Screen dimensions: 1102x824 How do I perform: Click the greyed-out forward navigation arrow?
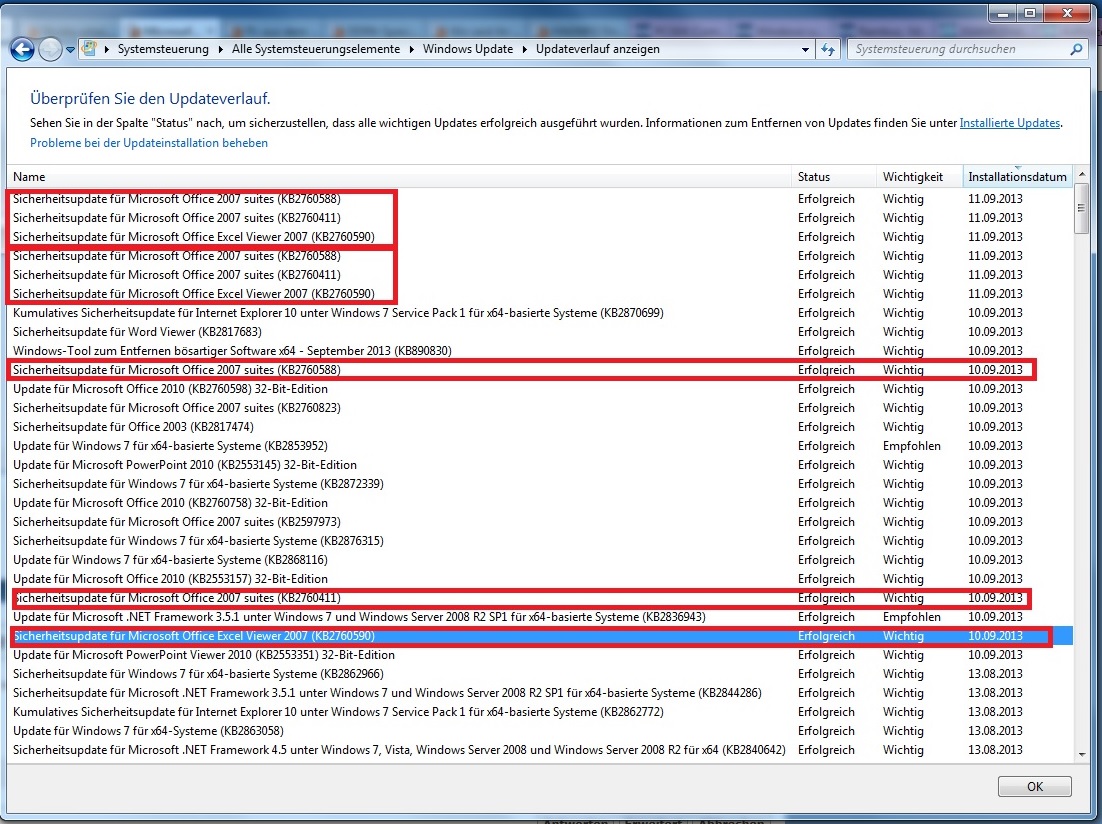pyautogui.click(x=50, y=49)
